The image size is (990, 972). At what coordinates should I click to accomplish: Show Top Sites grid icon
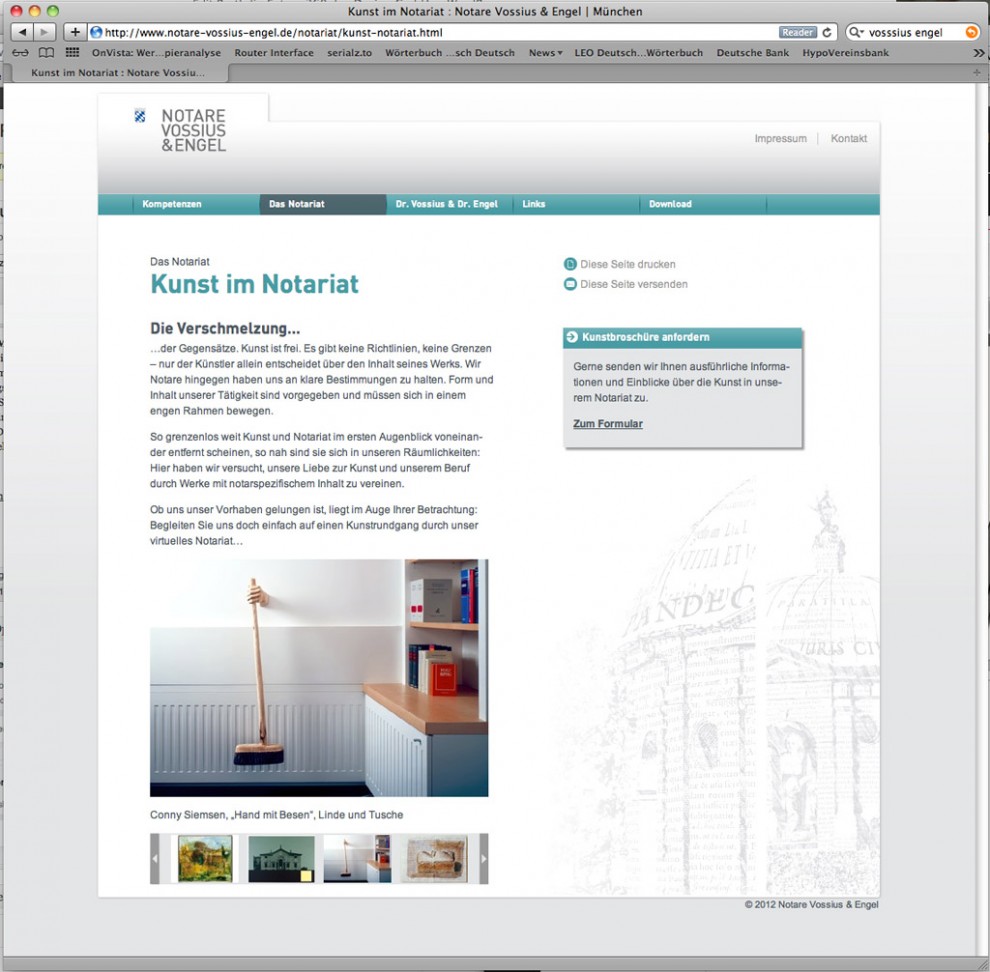coord(72,53)
